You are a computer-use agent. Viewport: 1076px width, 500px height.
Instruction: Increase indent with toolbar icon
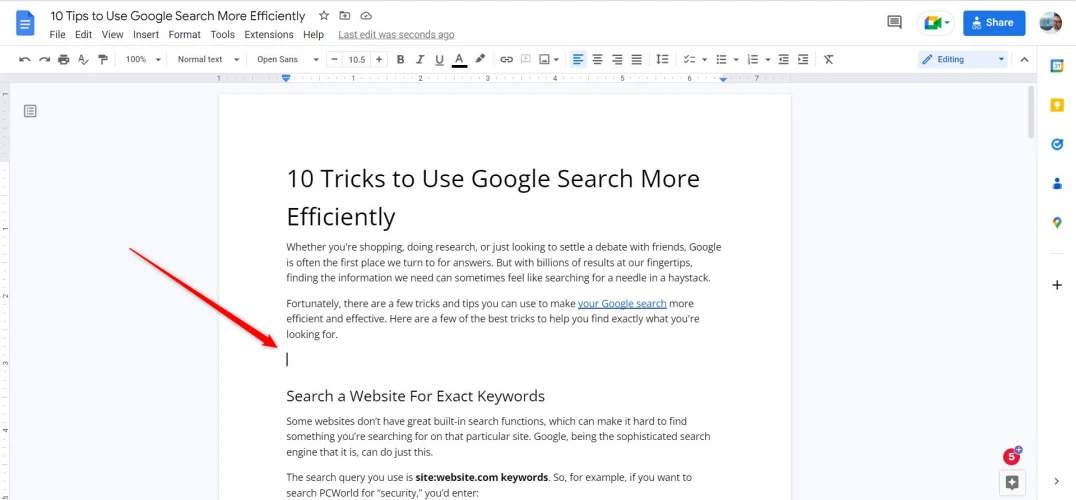(803, 60)
